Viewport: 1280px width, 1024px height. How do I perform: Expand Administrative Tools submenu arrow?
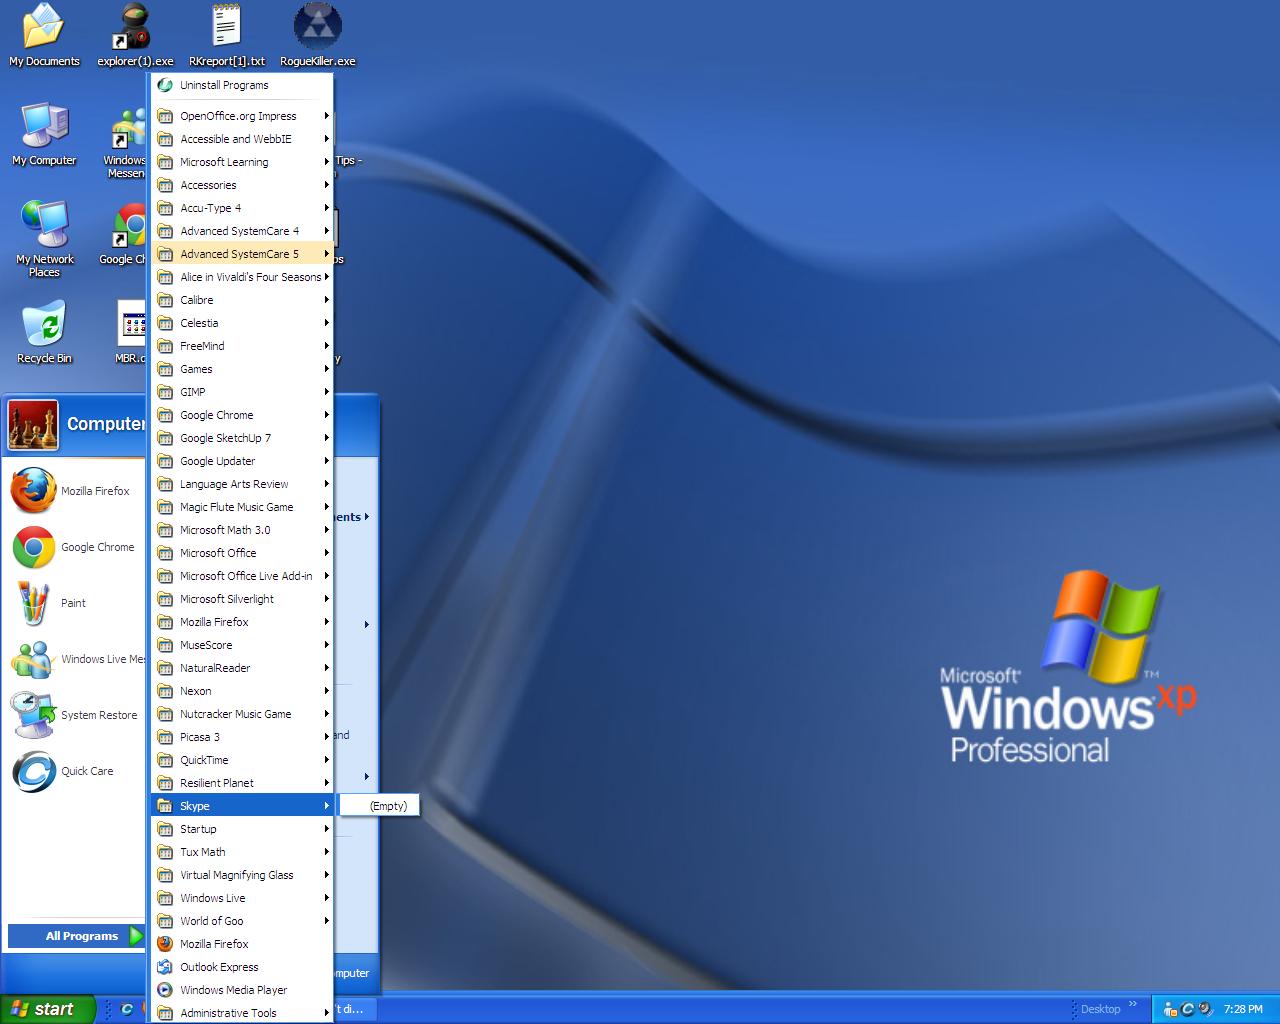[x=326, y=1013]
